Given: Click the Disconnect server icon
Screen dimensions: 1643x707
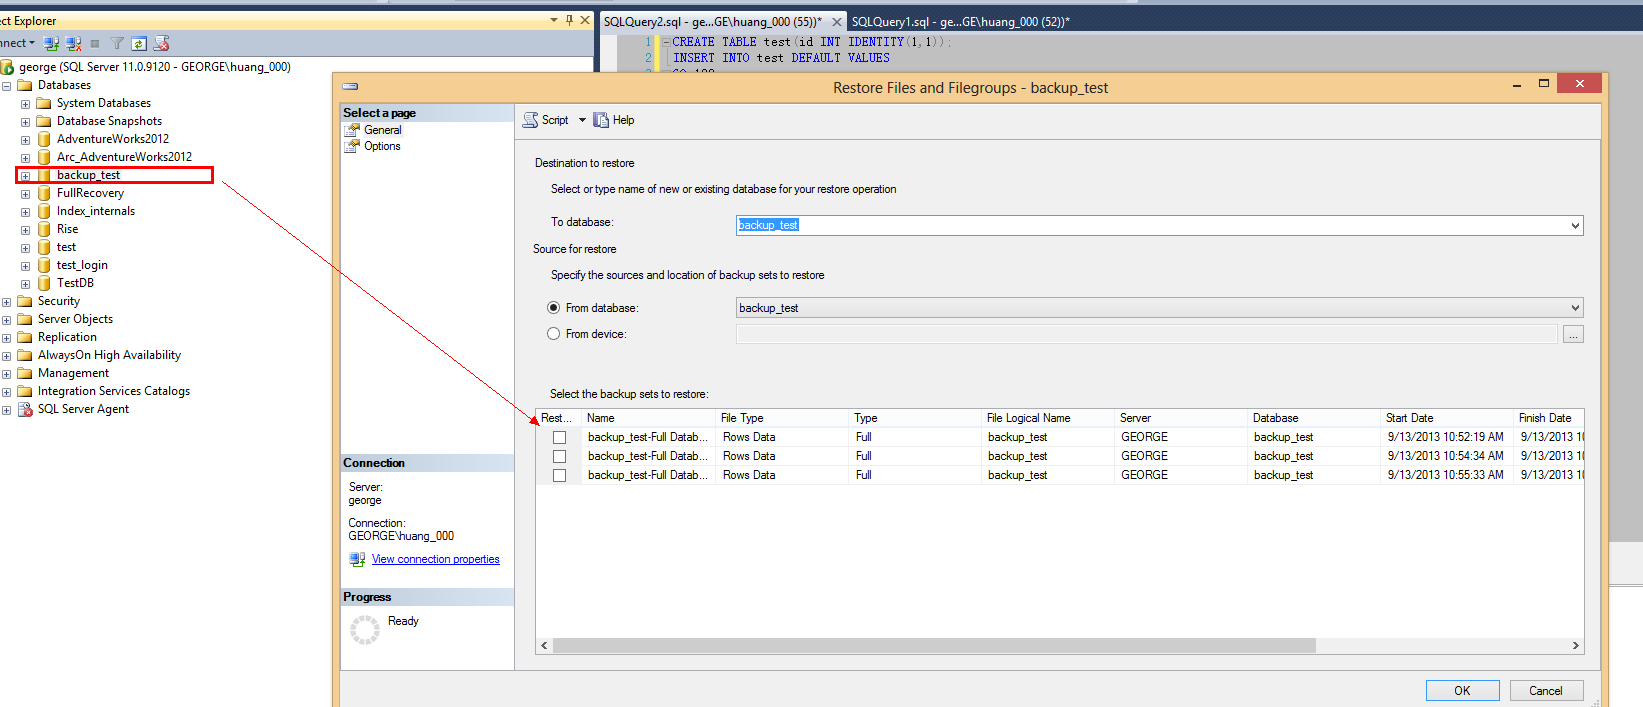Looking at the screenshot, I should click(x=73, y=43).
